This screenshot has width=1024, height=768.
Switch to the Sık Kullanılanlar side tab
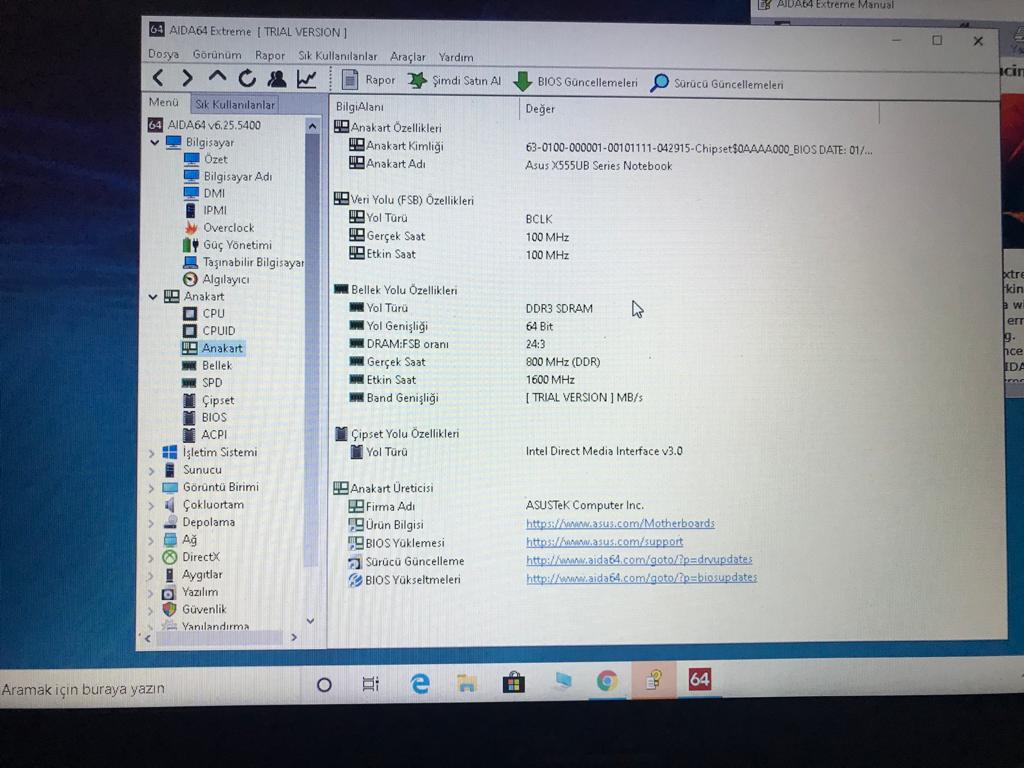[x=235, y=104]
